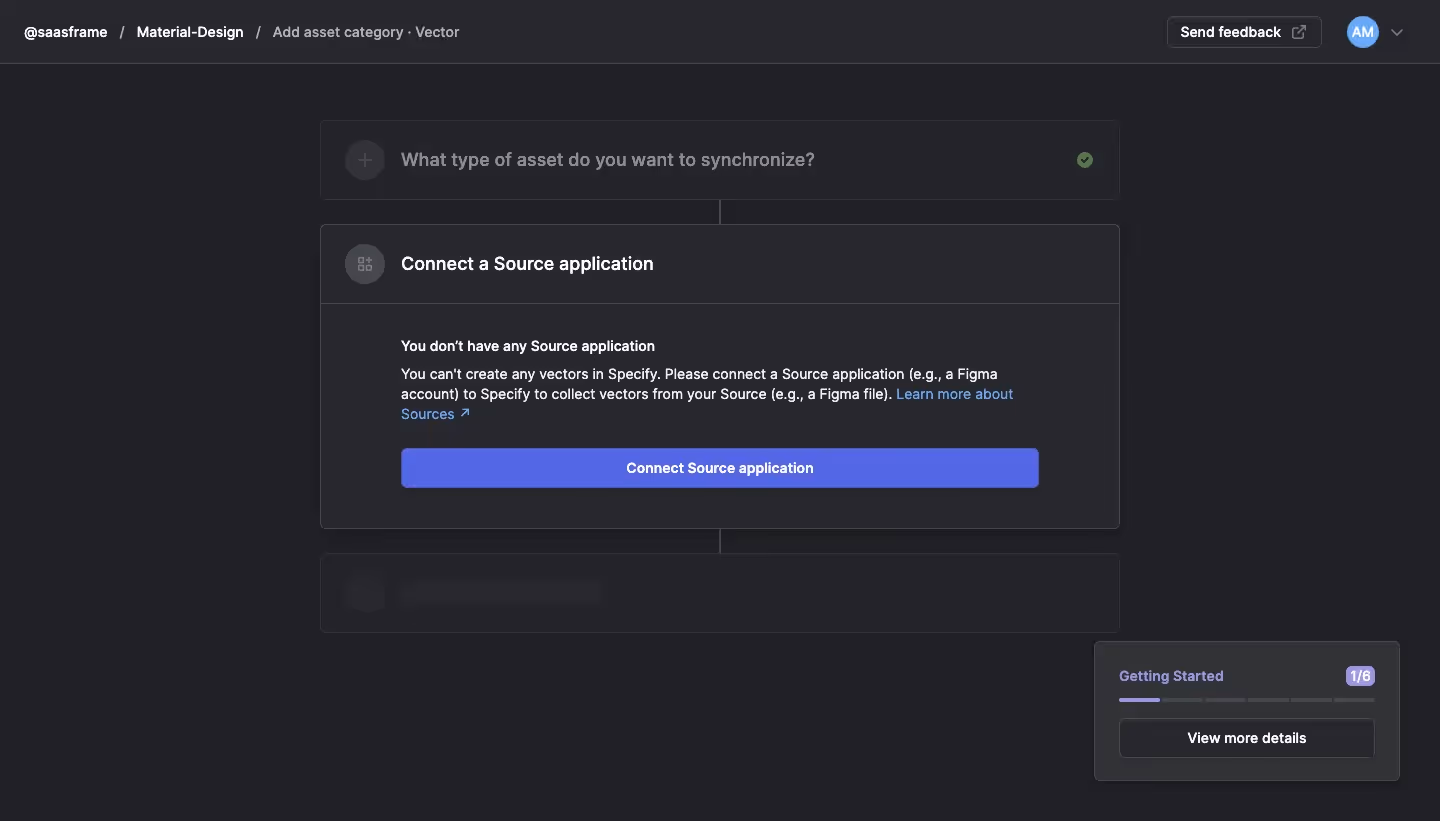Image resolution: width=1440 pixels, height=821 pixels.
Task: Select the empty third step placeholder
Action: tap(720, 593)
